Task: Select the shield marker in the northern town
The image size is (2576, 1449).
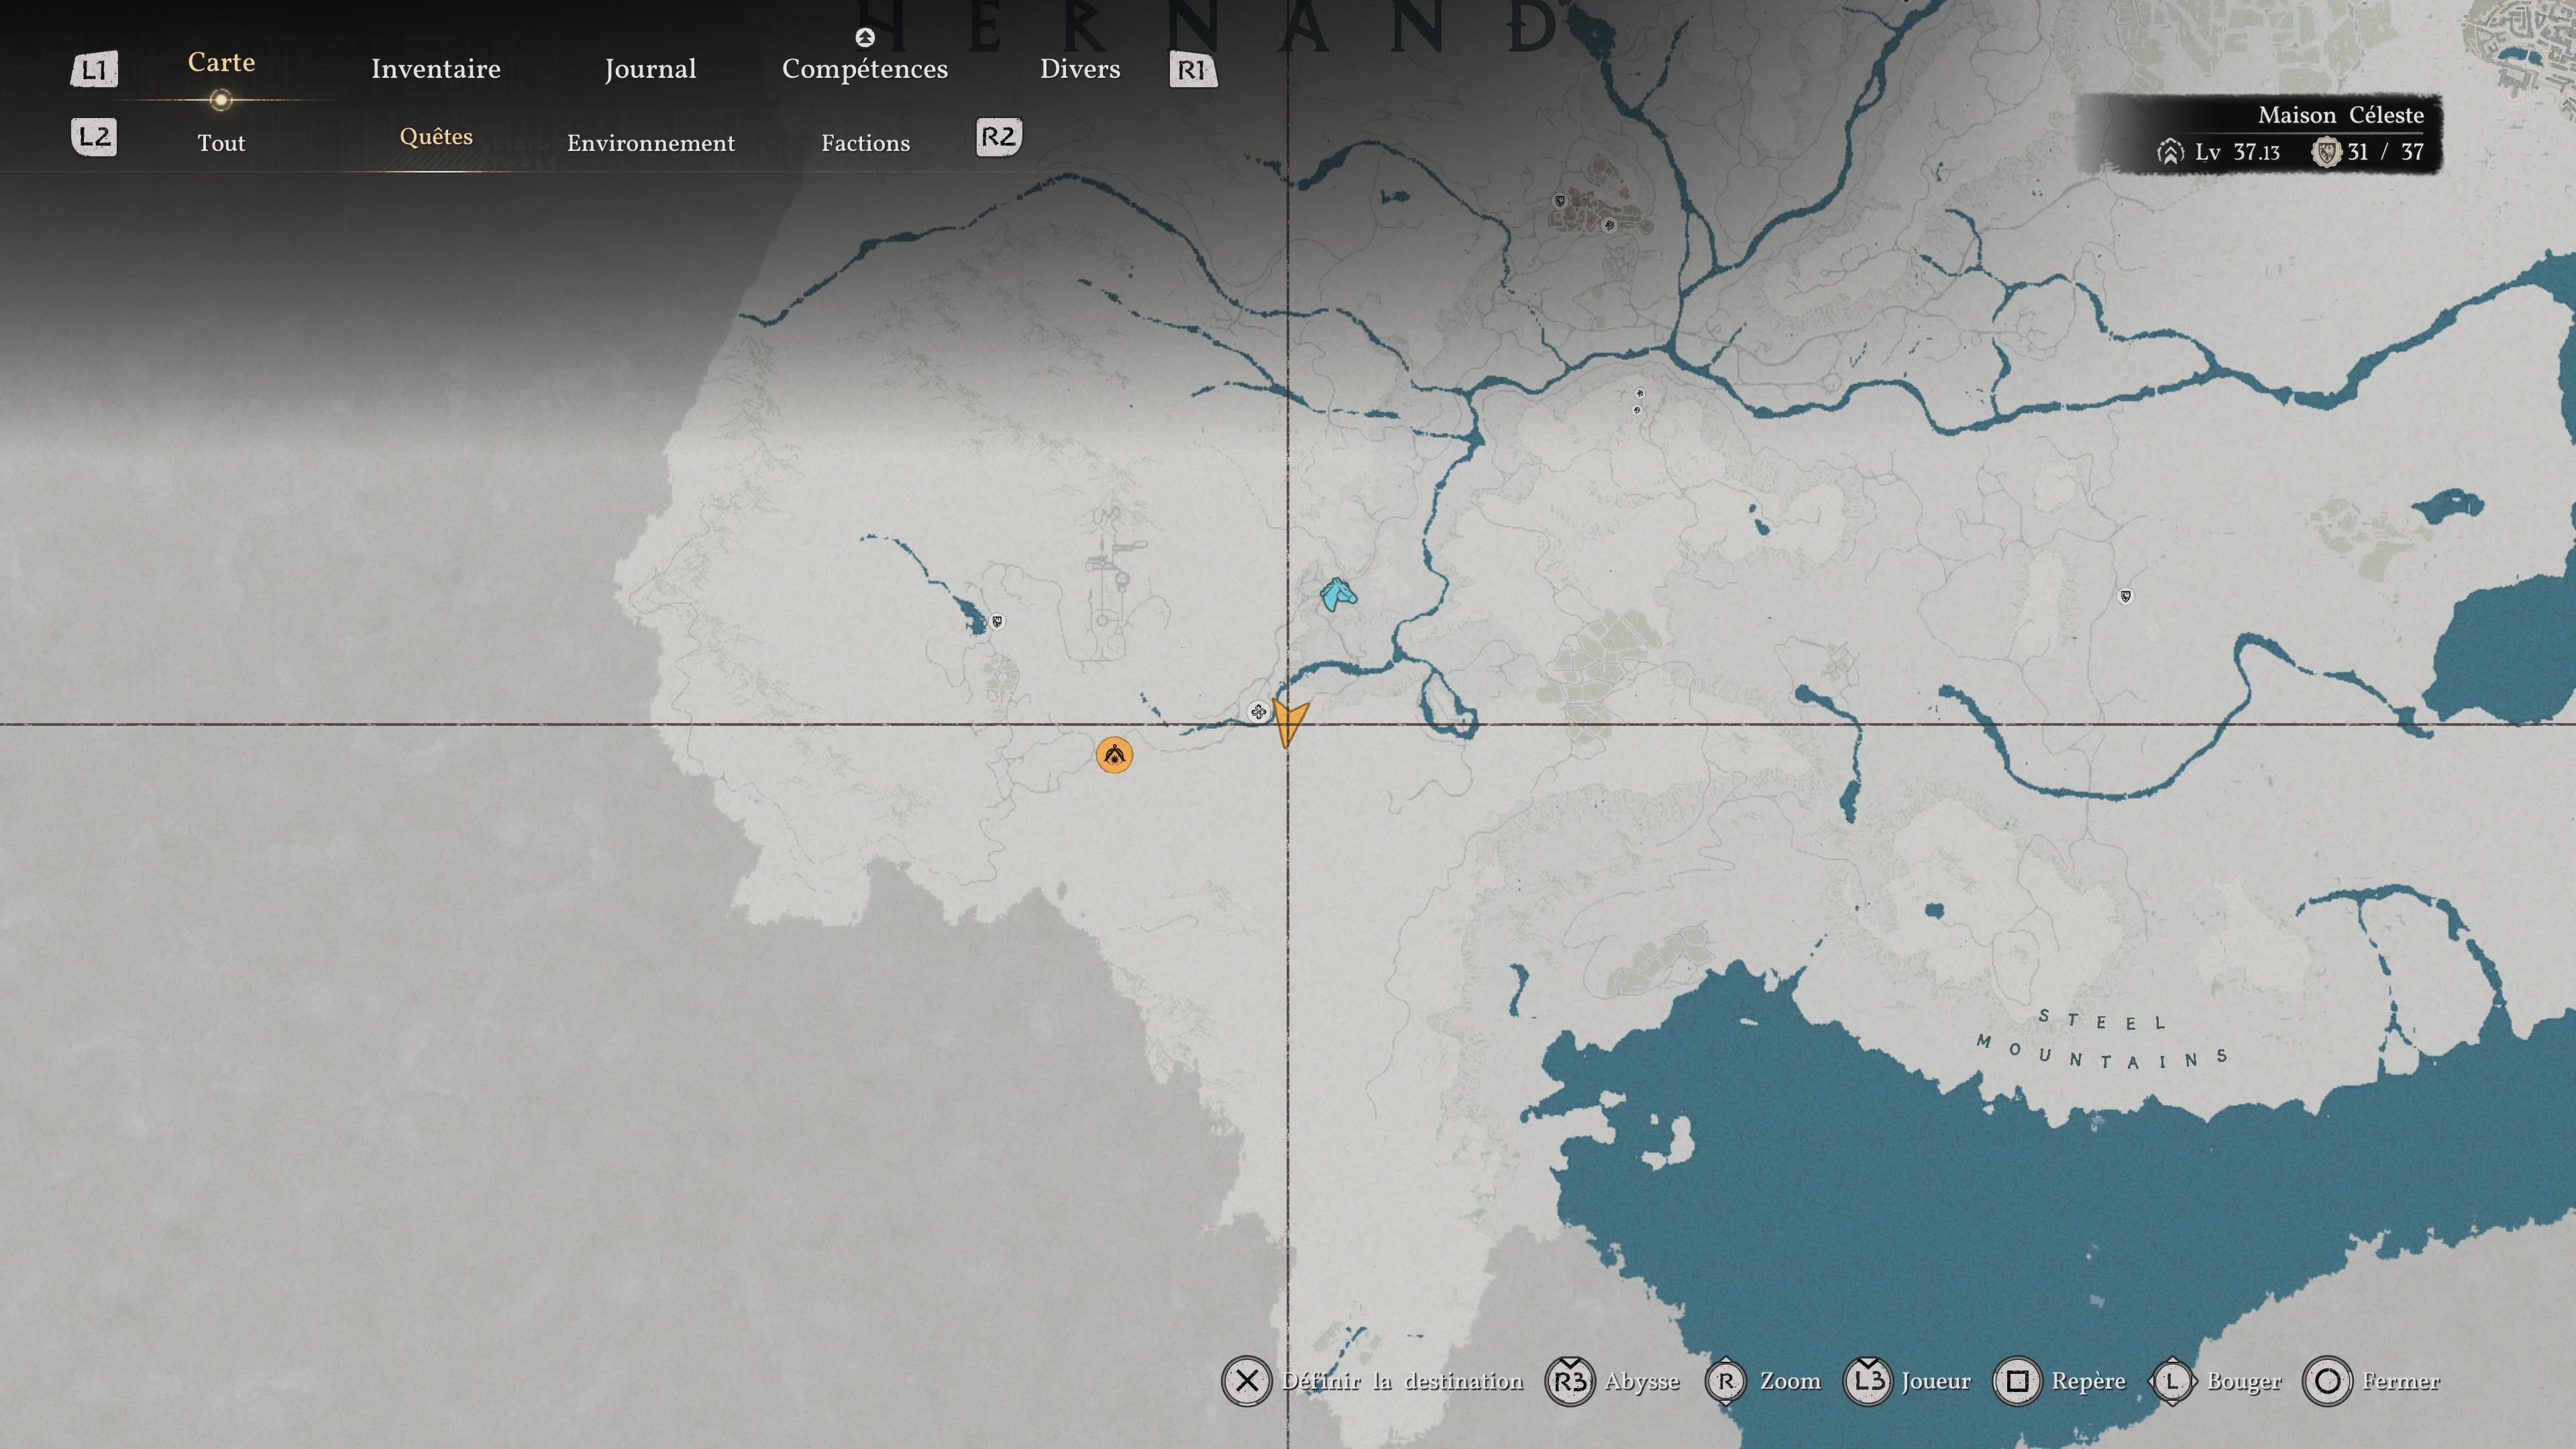Action: point(1559,201)
